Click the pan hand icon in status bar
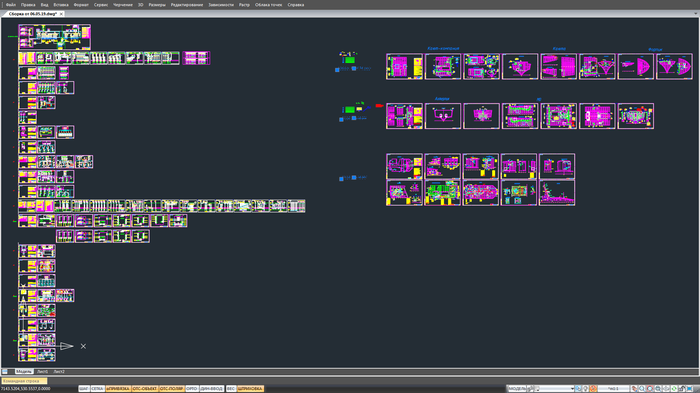This screenshot has width=700, height=393. click(634, 389)
